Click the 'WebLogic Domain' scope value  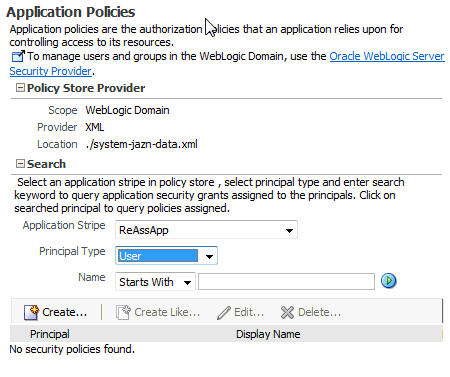pos(127,110)
